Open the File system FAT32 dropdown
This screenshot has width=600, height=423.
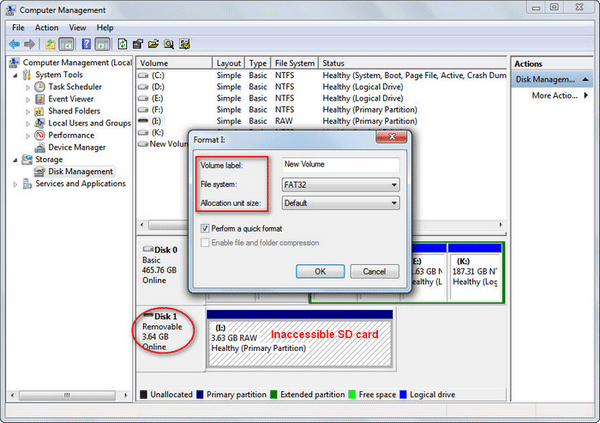[341, 185]
